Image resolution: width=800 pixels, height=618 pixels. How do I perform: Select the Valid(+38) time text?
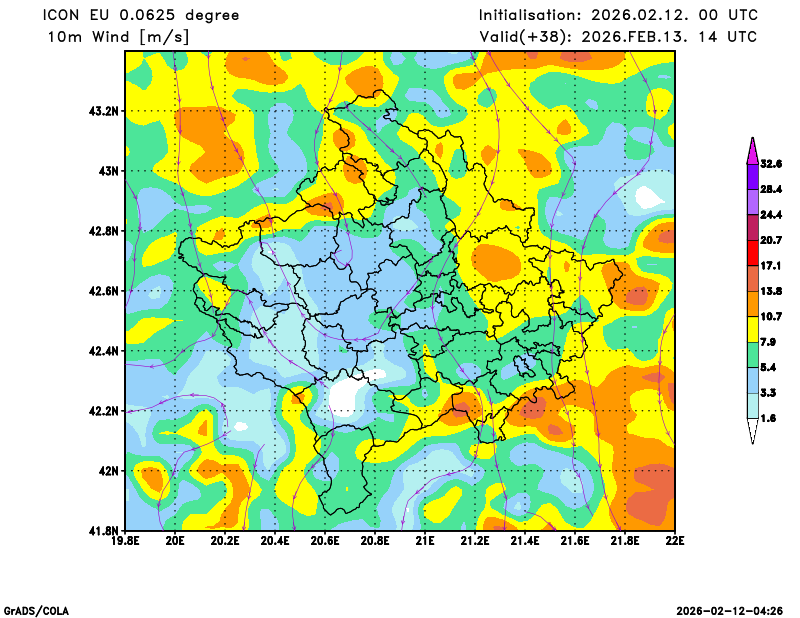[x=618, y=37]
